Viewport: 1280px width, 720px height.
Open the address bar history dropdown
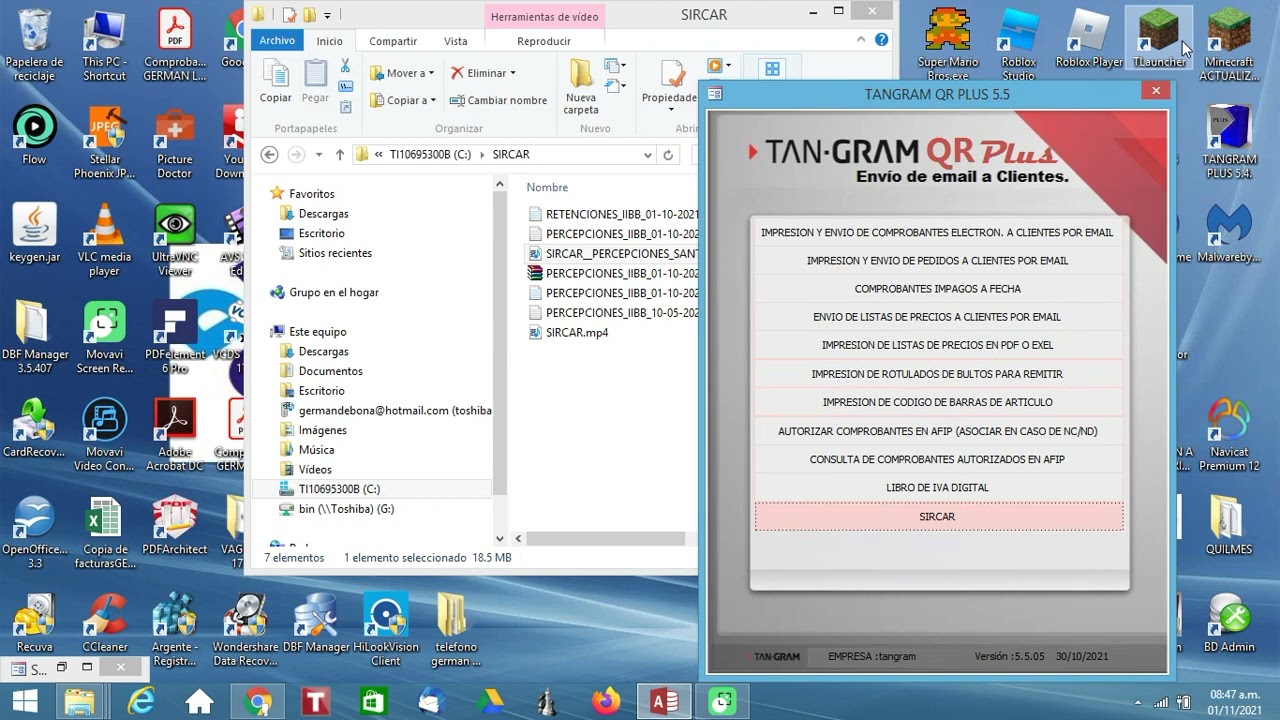648,155
